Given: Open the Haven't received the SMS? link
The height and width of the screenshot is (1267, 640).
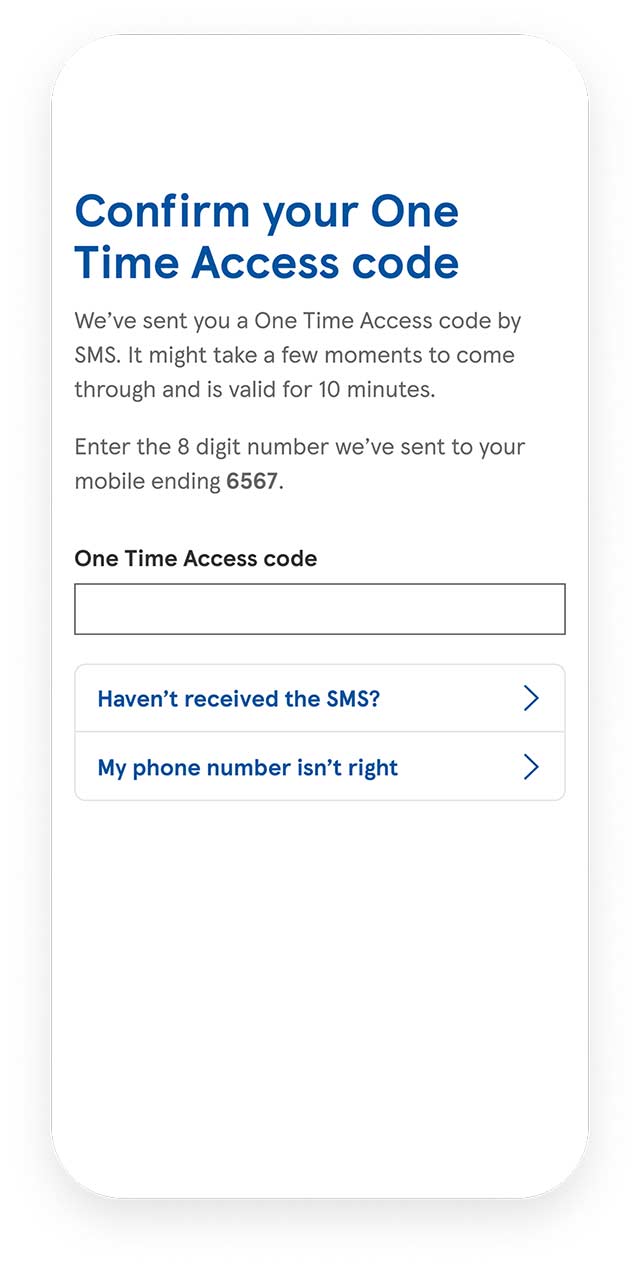Looking at the screenshot, I should [239, 698].
